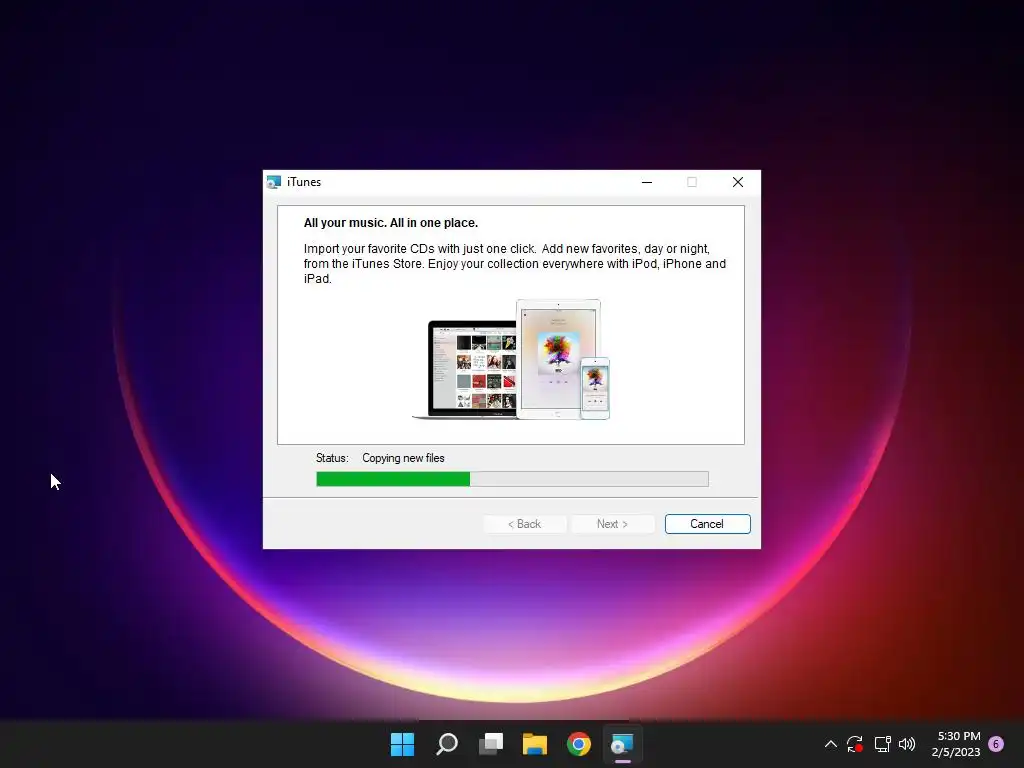Click the 'Copying new files' status text

tap(403, 458)
